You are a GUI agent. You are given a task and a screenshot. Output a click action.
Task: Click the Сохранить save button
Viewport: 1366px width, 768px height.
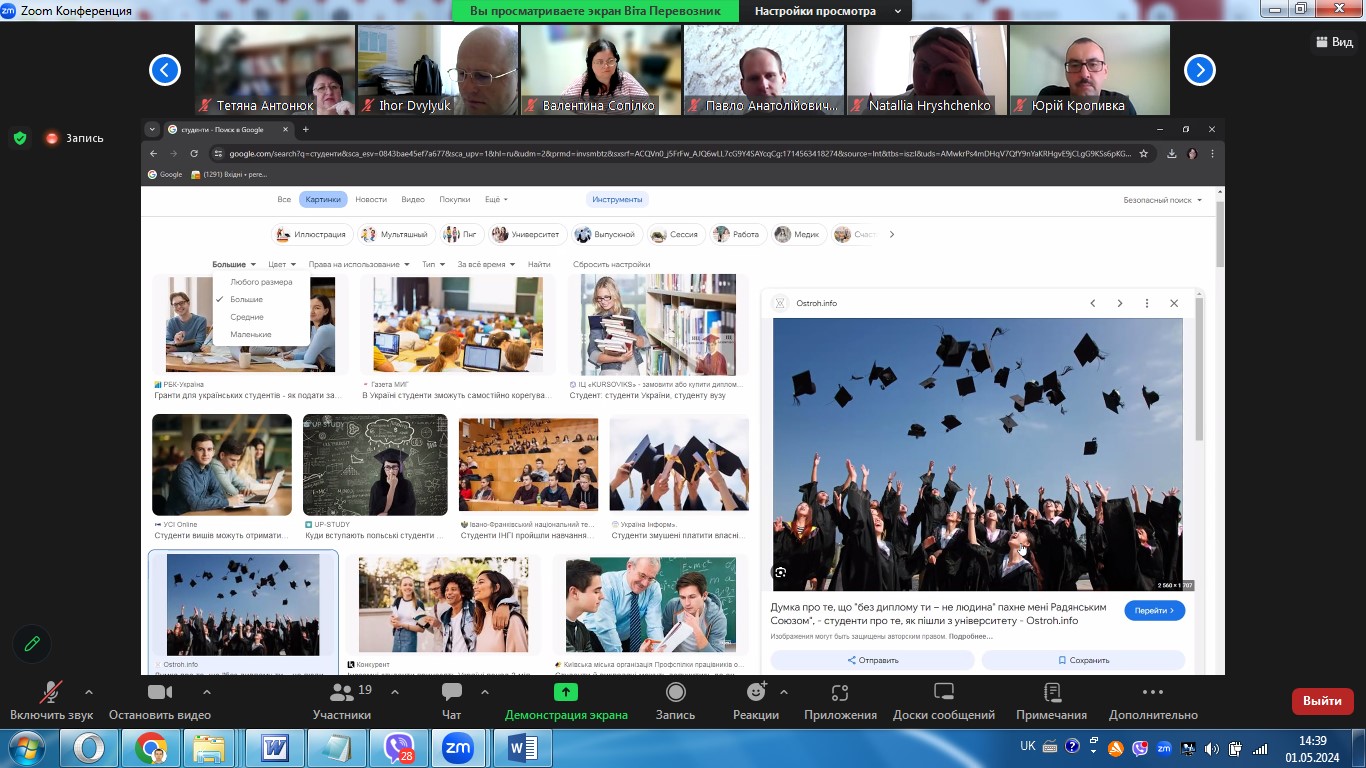[x=1083, y=660]
